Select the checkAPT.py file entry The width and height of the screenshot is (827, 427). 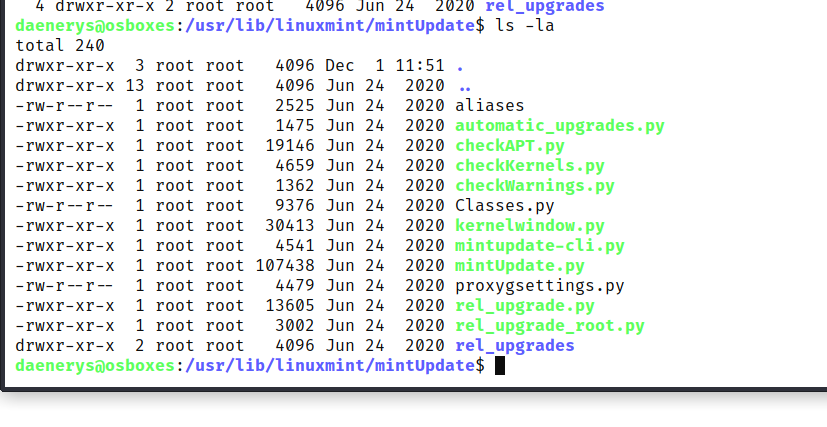(509, 146)
